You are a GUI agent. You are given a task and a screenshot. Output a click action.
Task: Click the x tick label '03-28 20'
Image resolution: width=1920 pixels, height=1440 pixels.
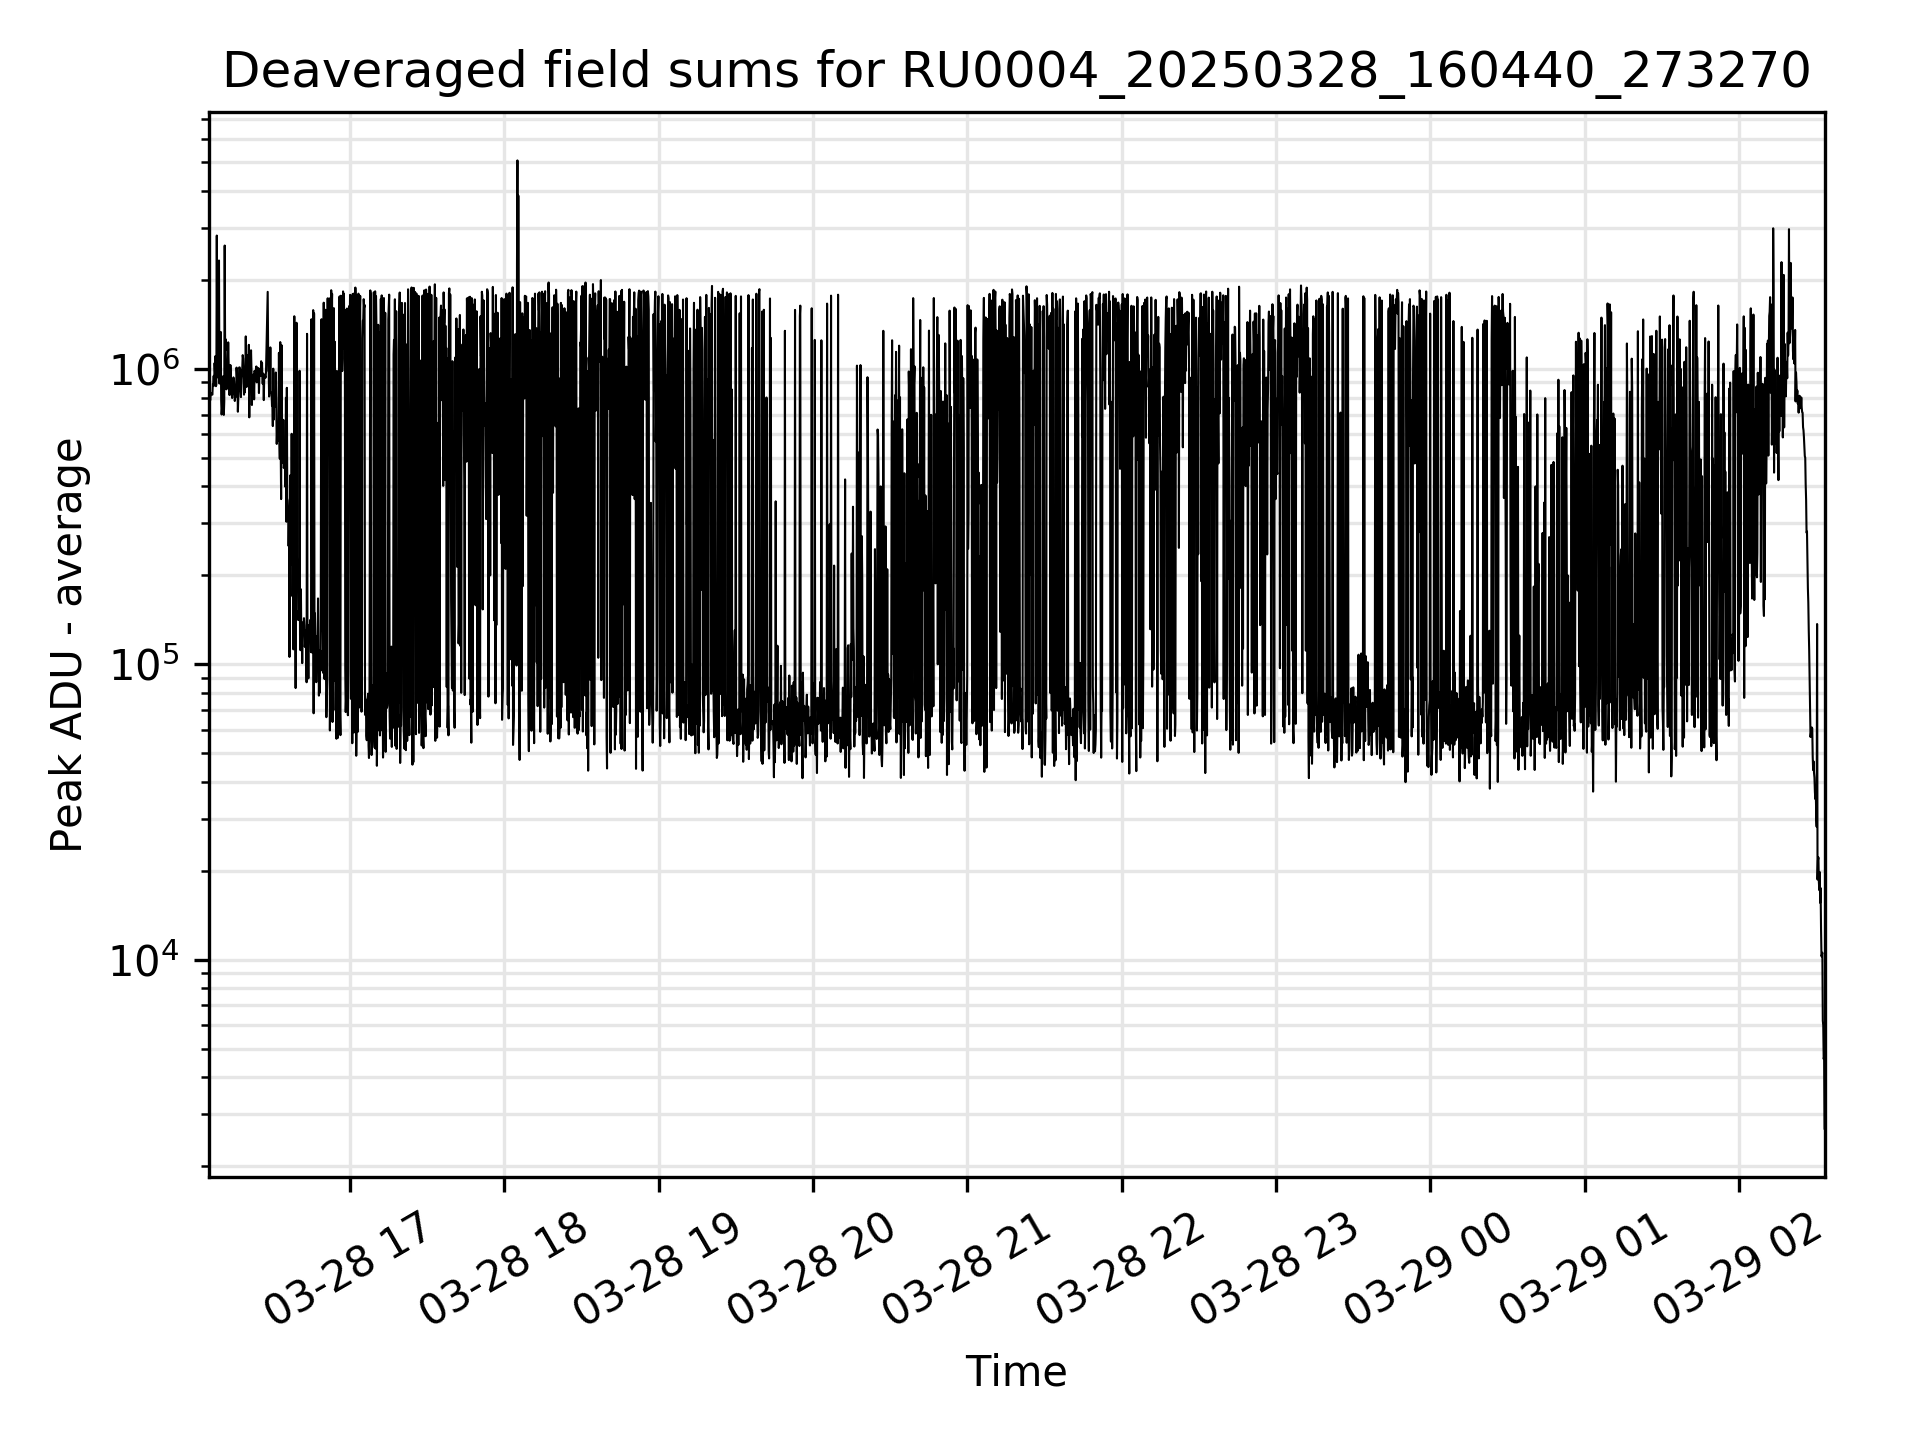click(810, 1269)
